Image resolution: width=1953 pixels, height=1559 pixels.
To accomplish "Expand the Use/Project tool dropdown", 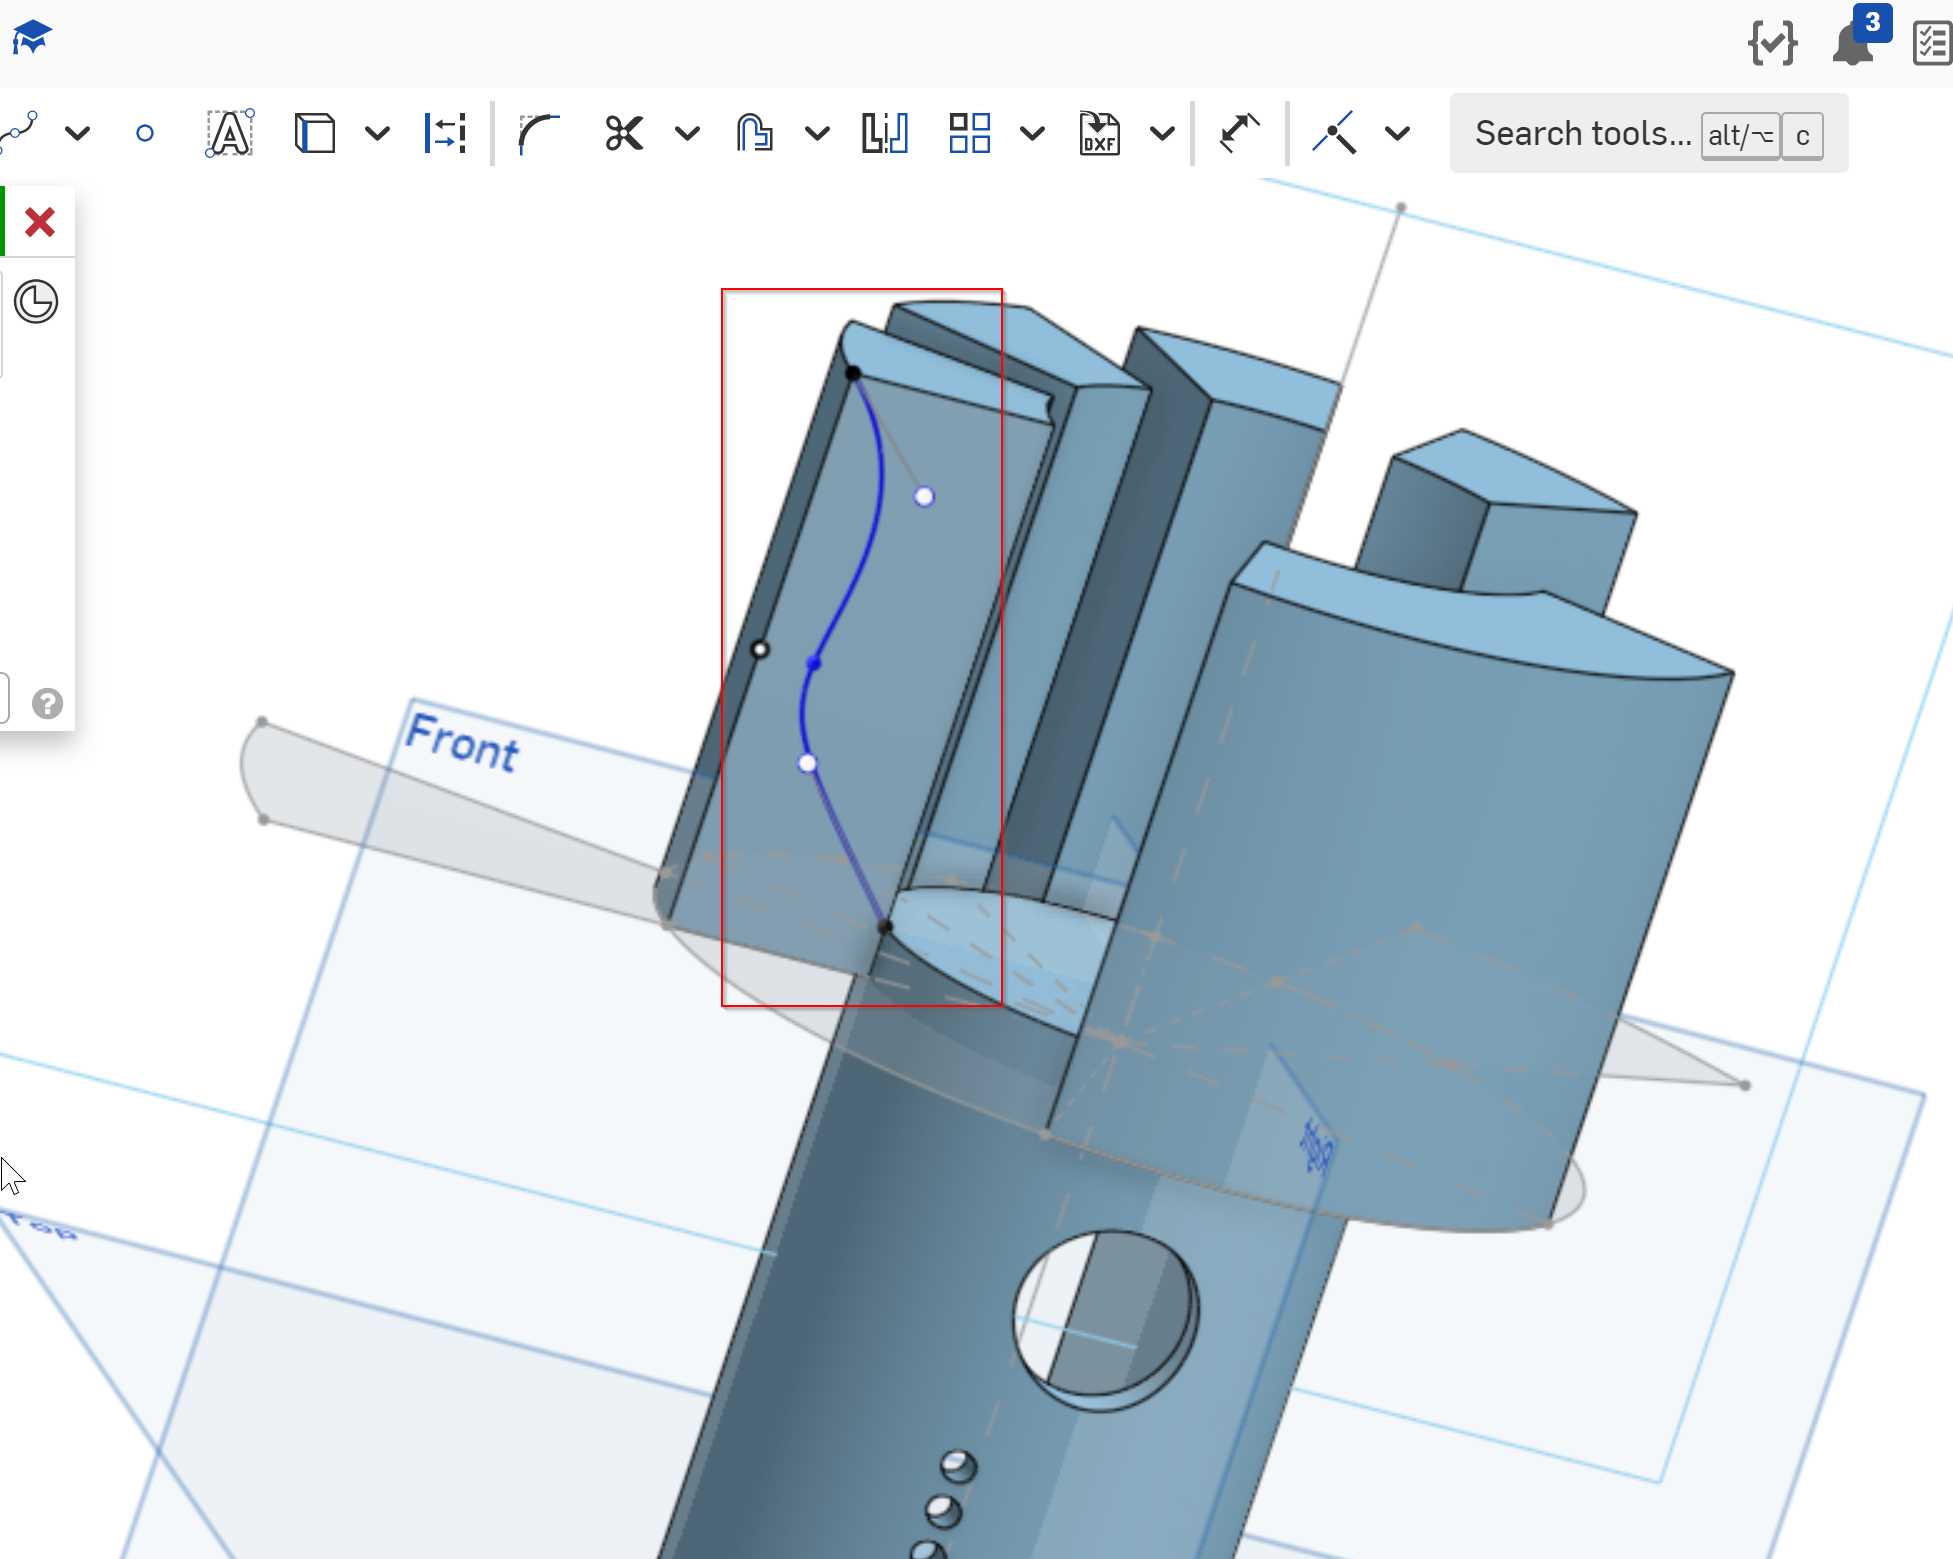I will point(377,133).
